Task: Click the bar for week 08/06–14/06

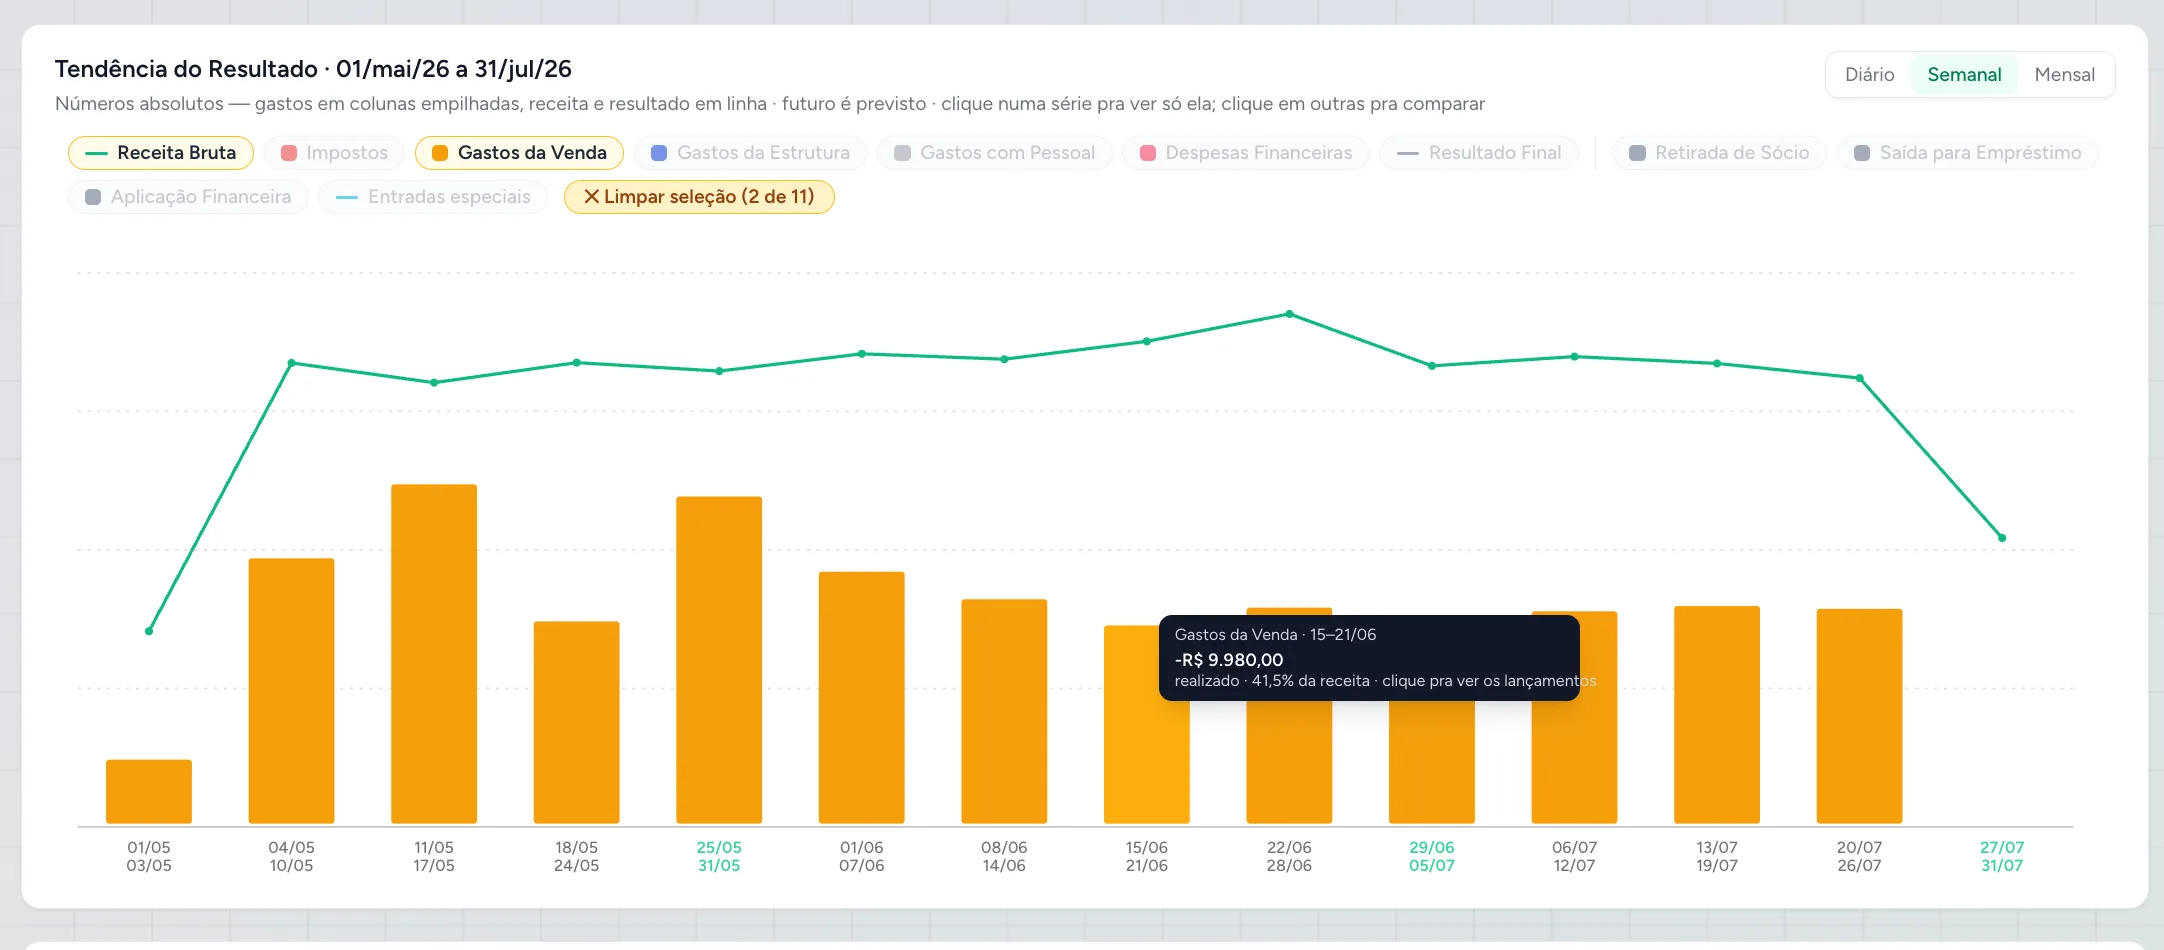Action: click(x=1004, y=712)
